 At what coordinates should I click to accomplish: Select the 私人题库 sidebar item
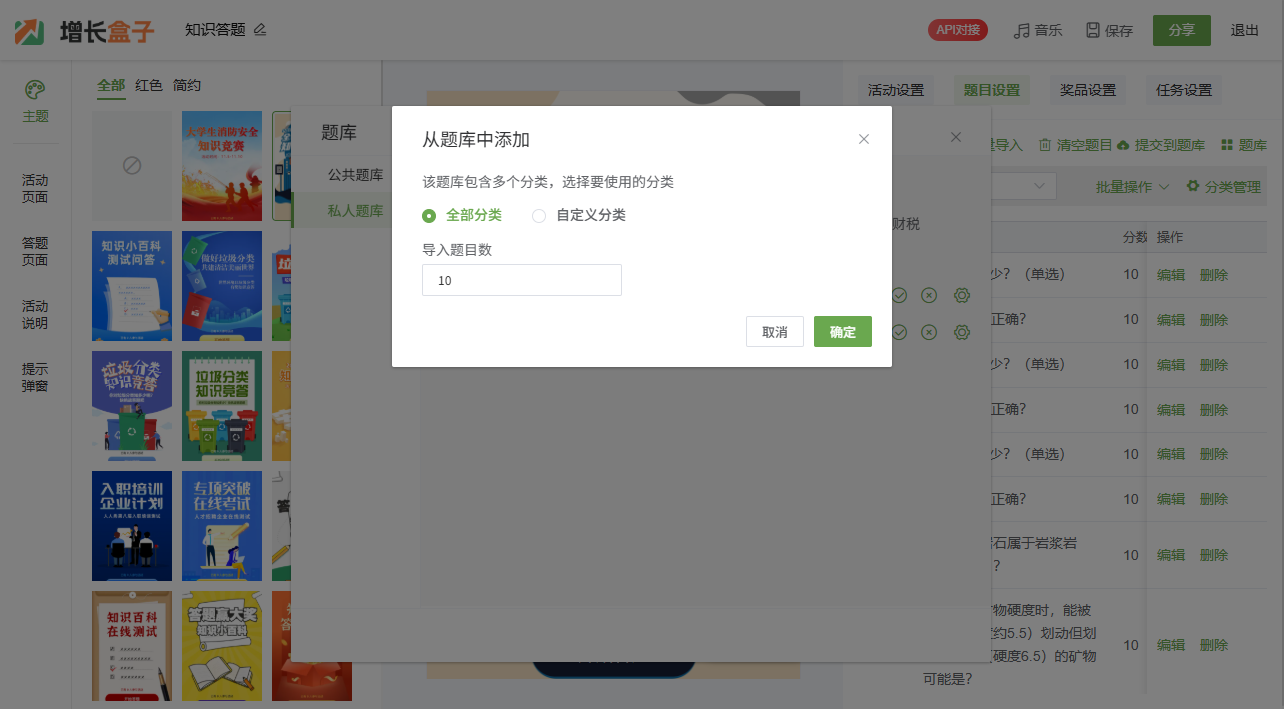(355, 210)
